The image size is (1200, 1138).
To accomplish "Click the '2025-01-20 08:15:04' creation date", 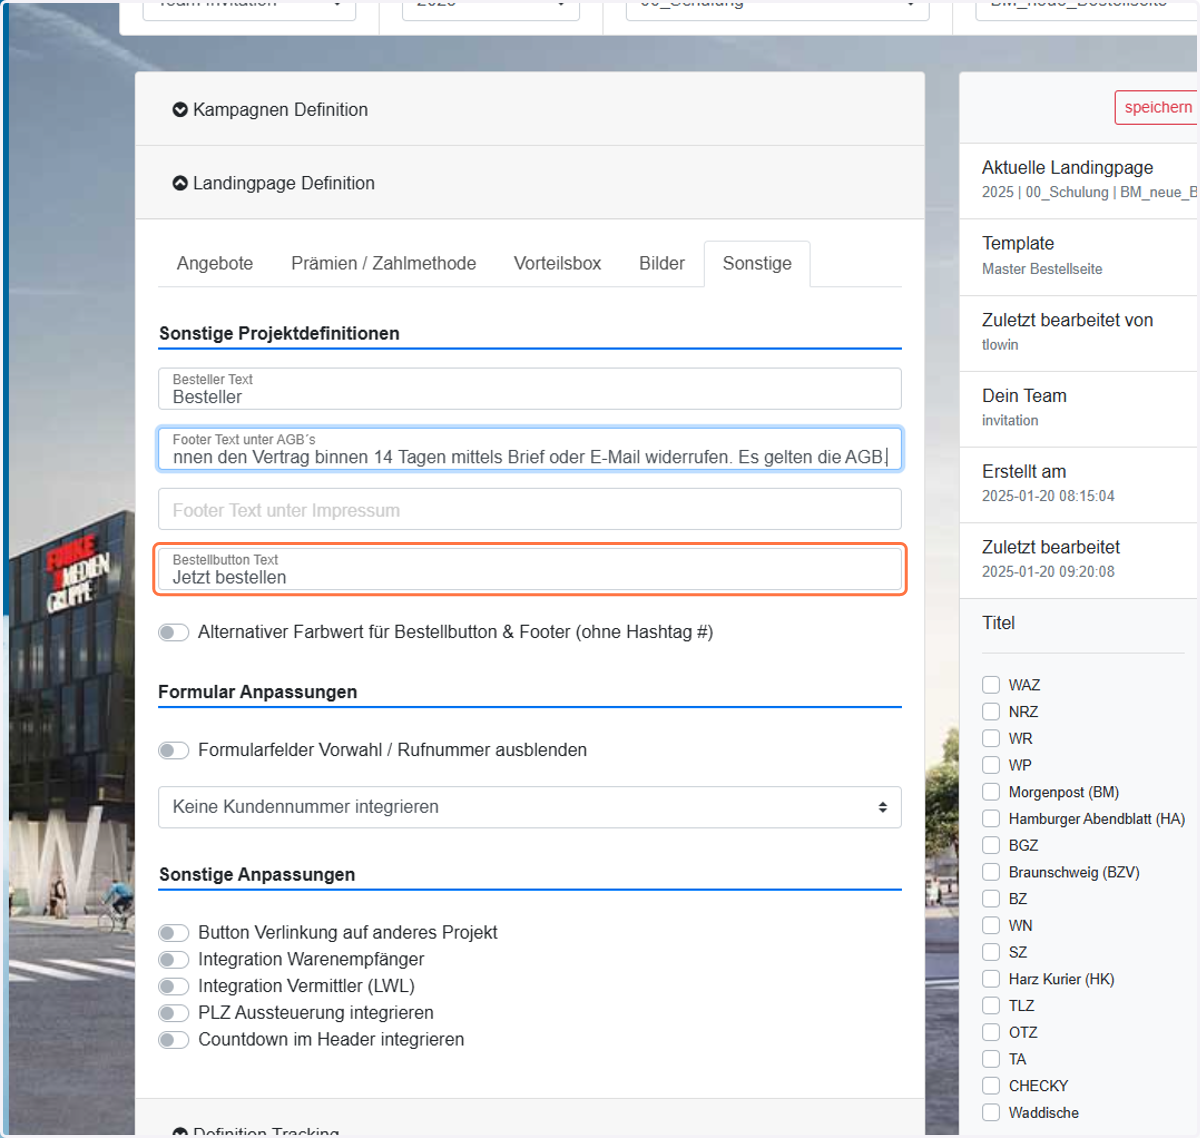I will (x=1048, y=496).
